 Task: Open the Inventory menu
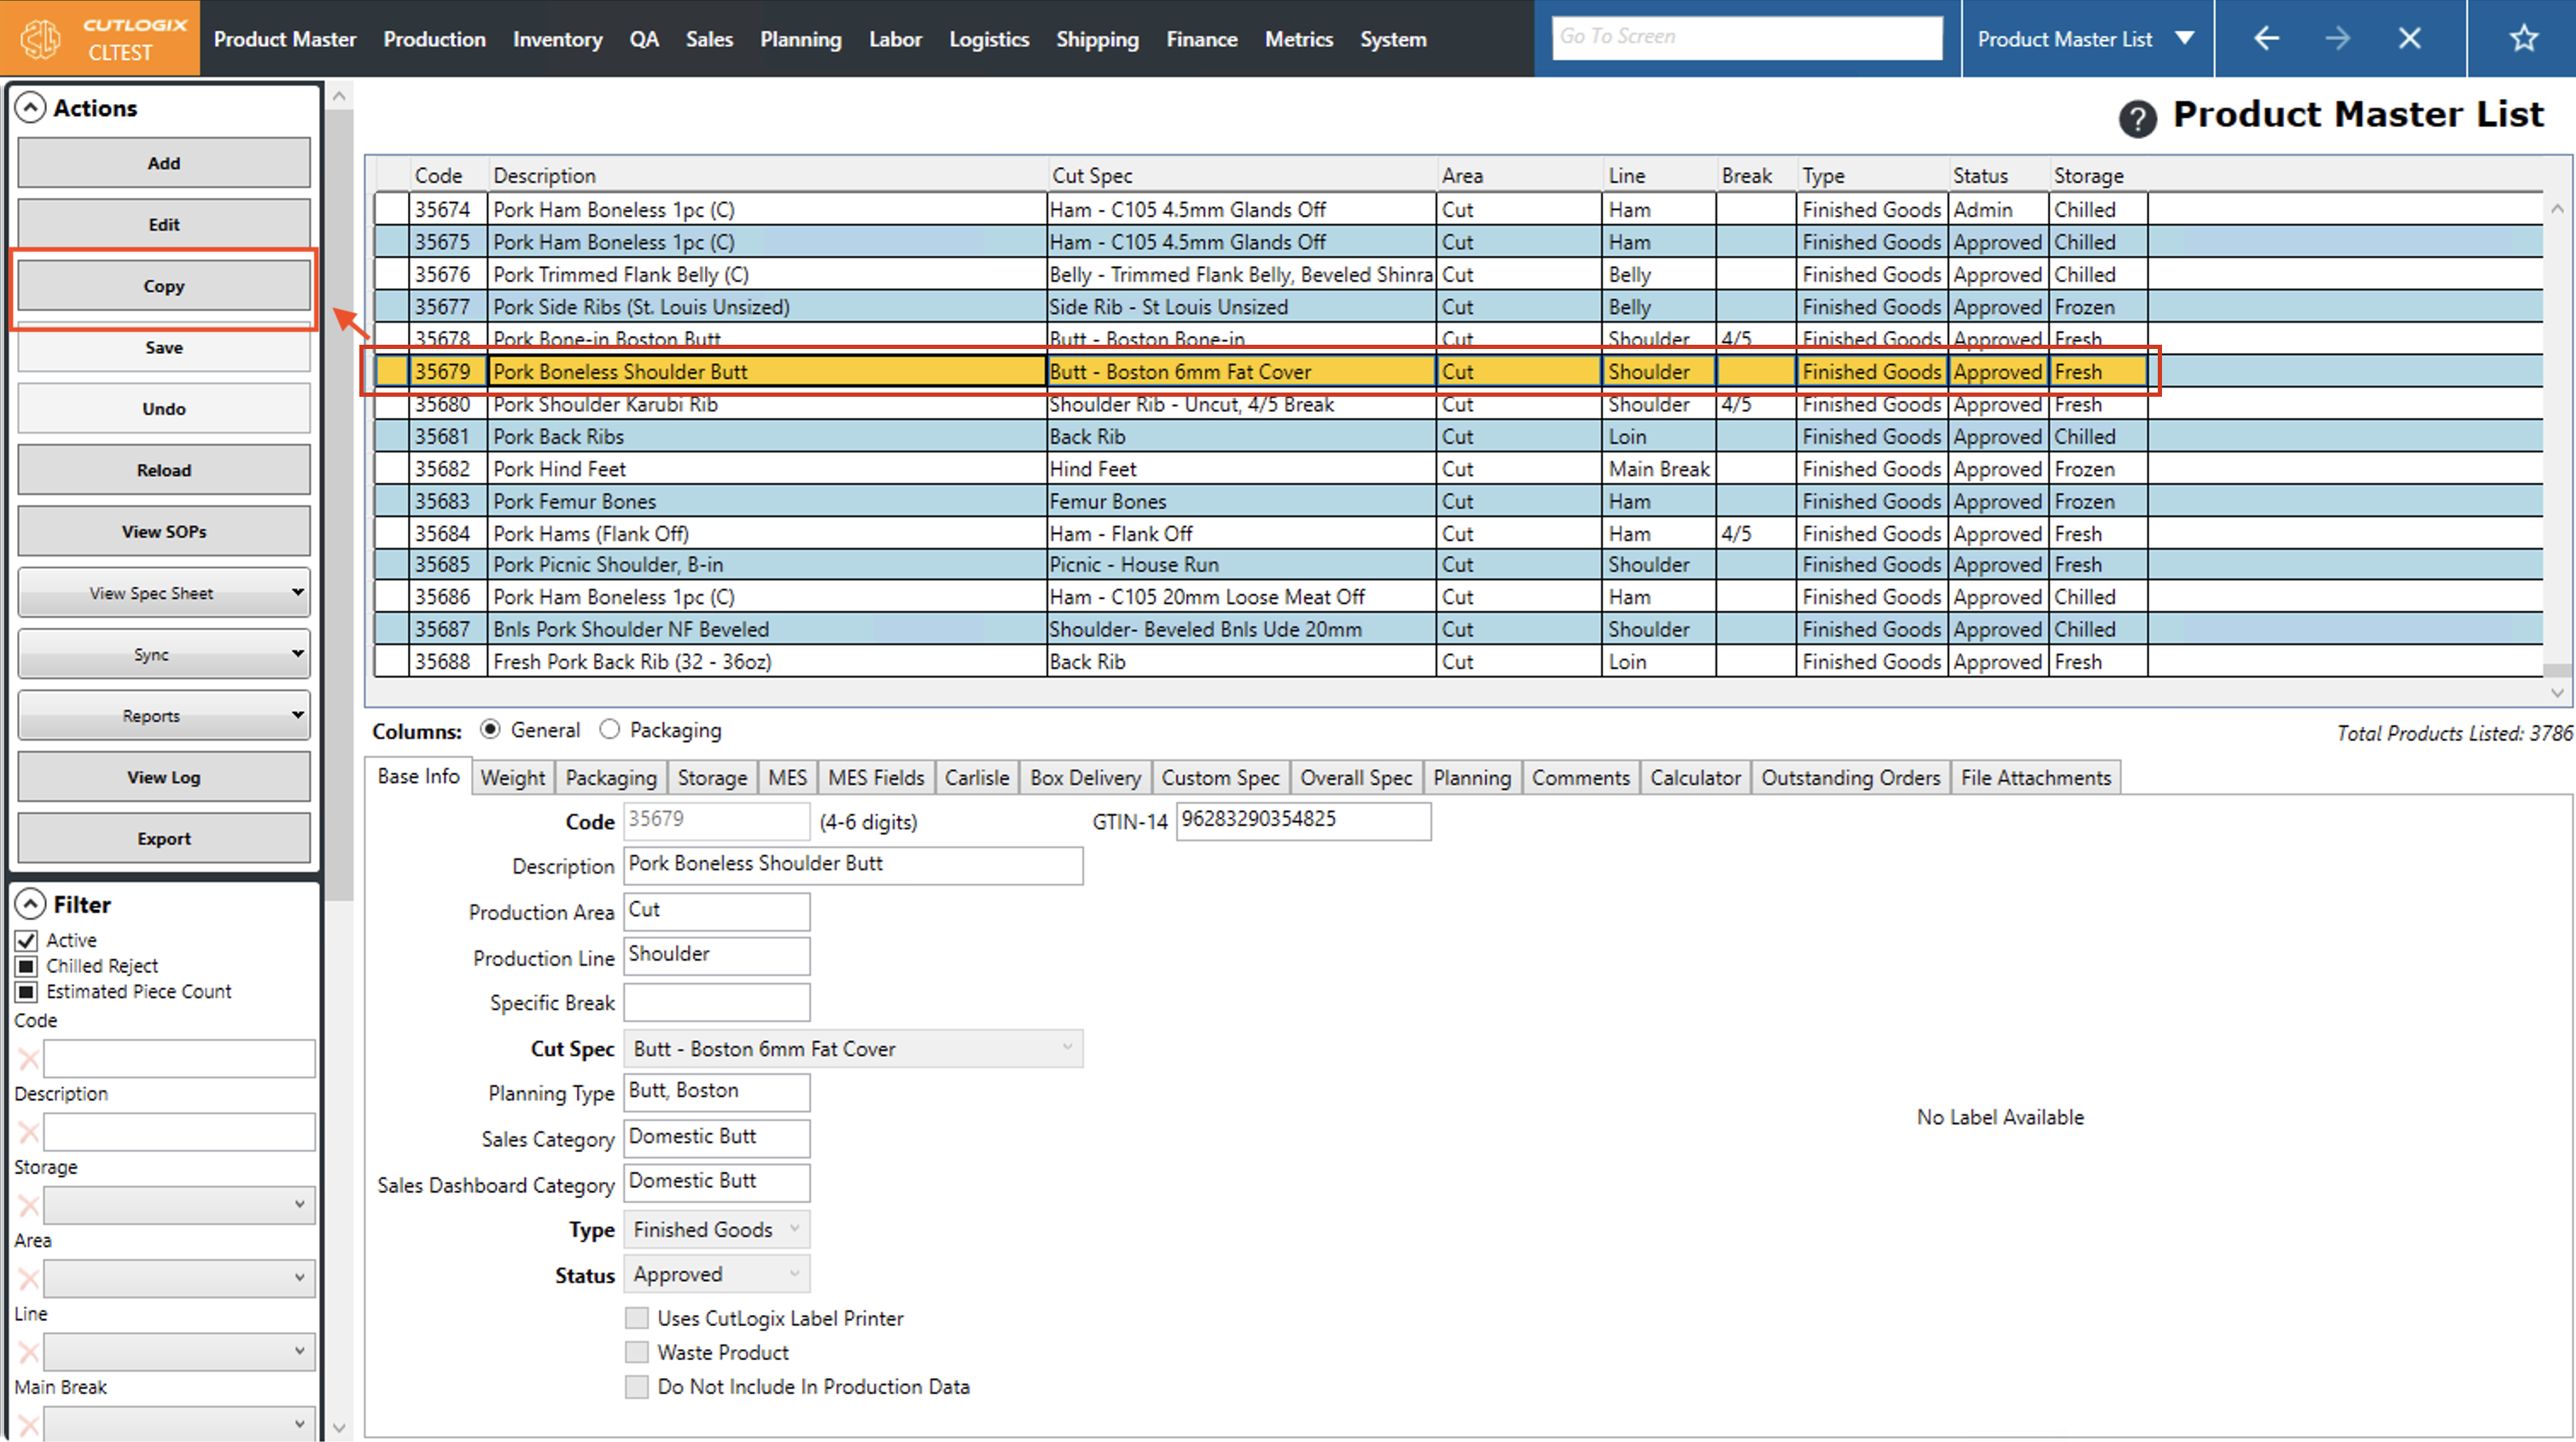557,39
